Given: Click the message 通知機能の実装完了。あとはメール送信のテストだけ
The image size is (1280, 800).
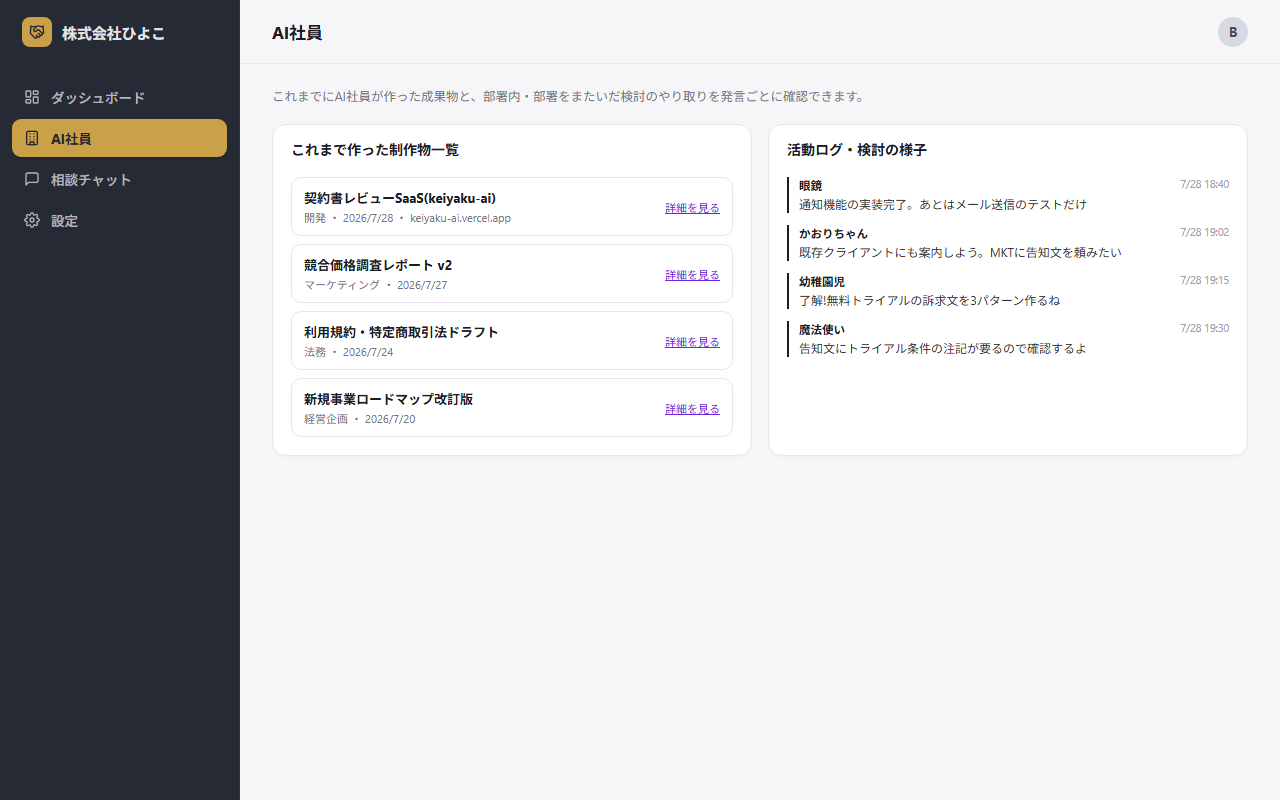Looking at the screenshot, I should pyautogui.click(x=943, y=205).
